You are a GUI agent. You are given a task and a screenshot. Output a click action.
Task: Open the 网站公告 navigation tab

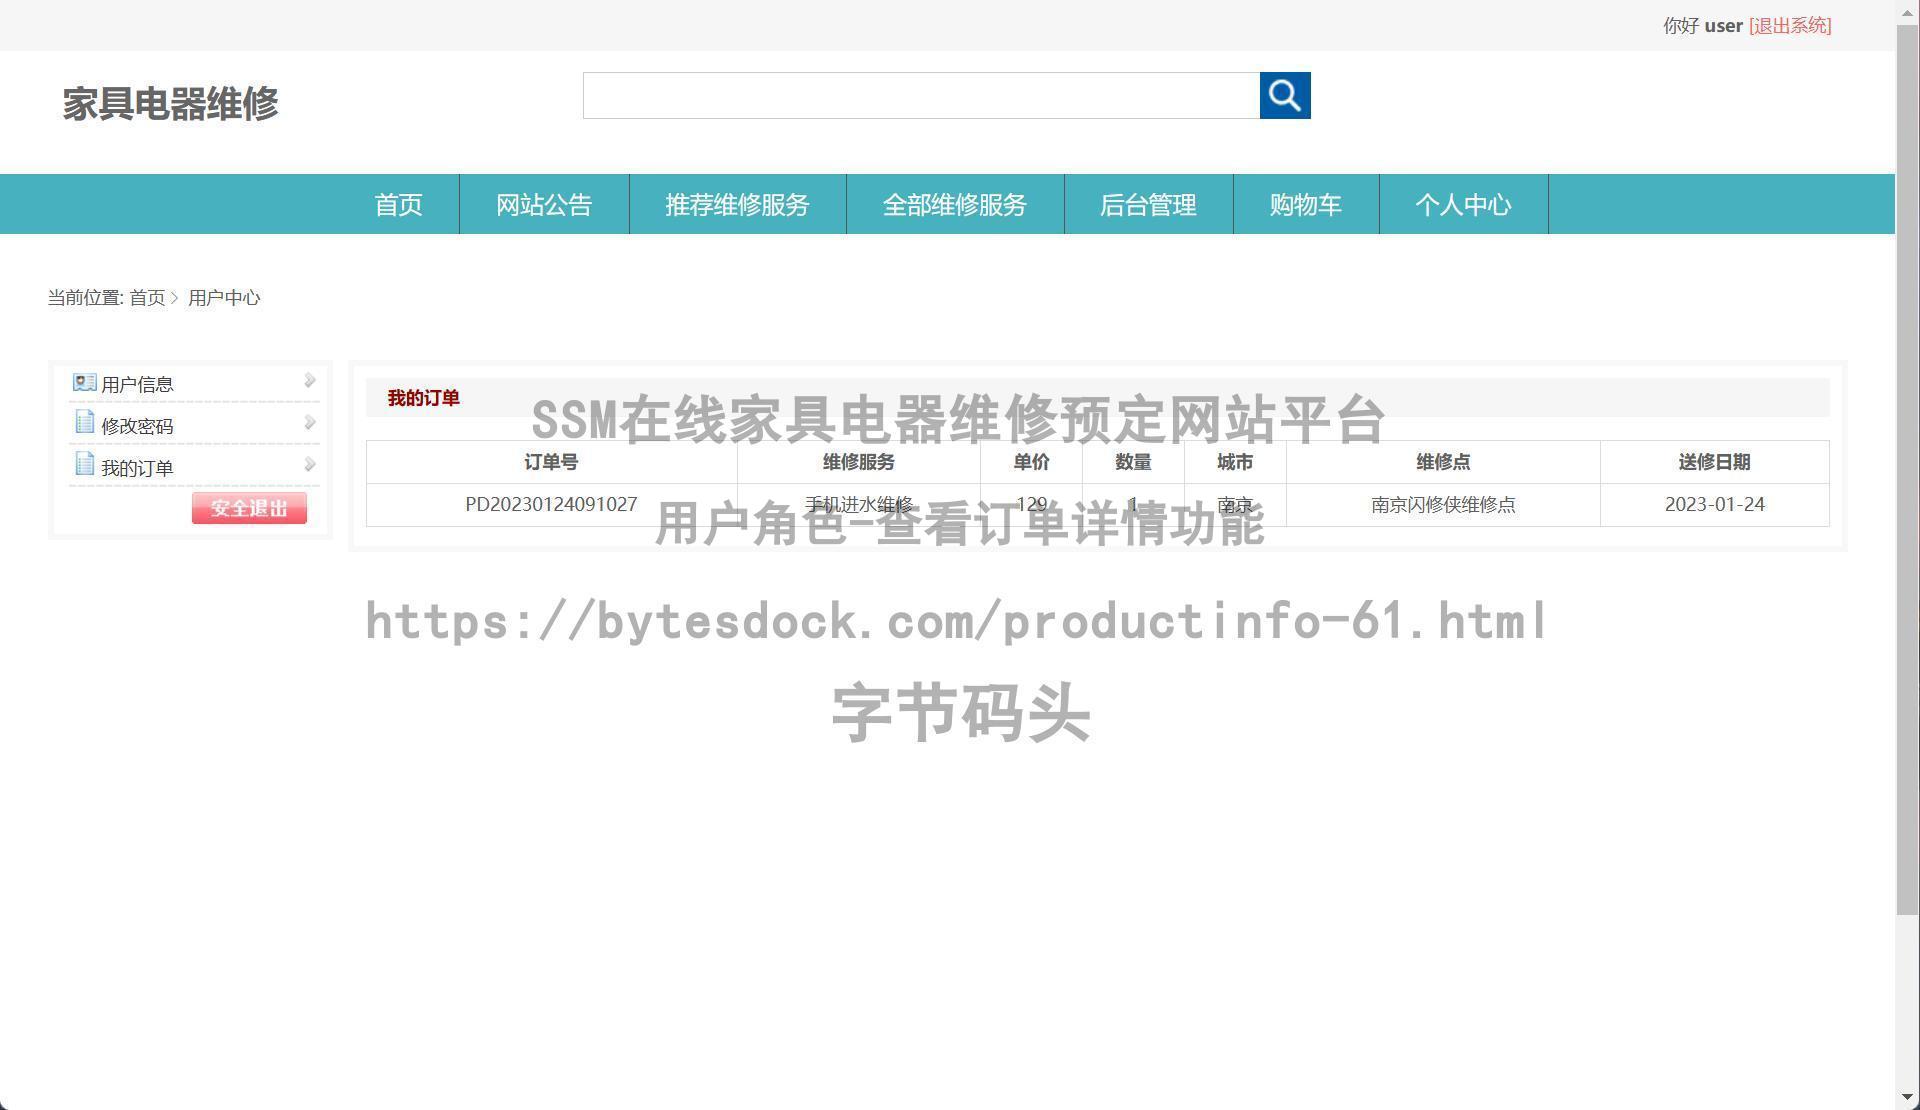544,205
